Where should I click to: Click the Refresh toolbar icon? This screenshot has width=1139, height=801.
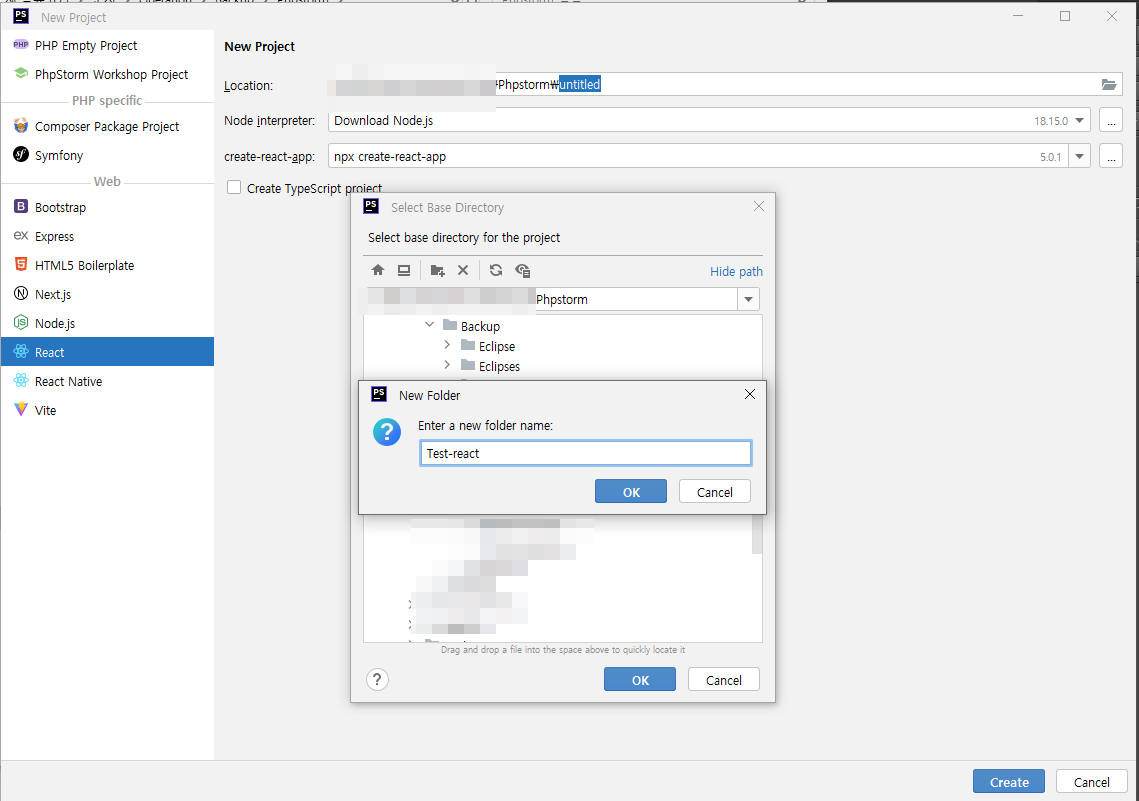tap(495, 270)
